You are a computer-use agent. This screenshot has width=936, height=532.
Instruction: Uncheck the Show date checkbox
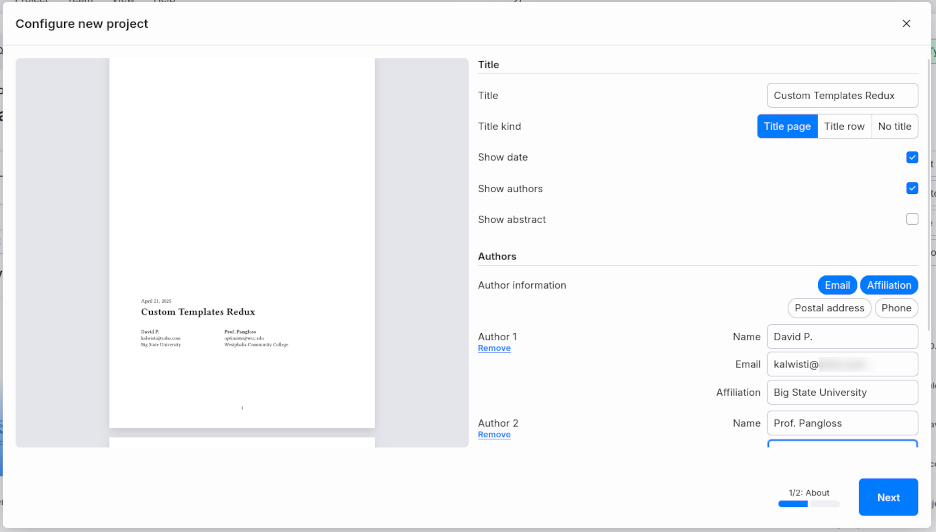point(912,157)
